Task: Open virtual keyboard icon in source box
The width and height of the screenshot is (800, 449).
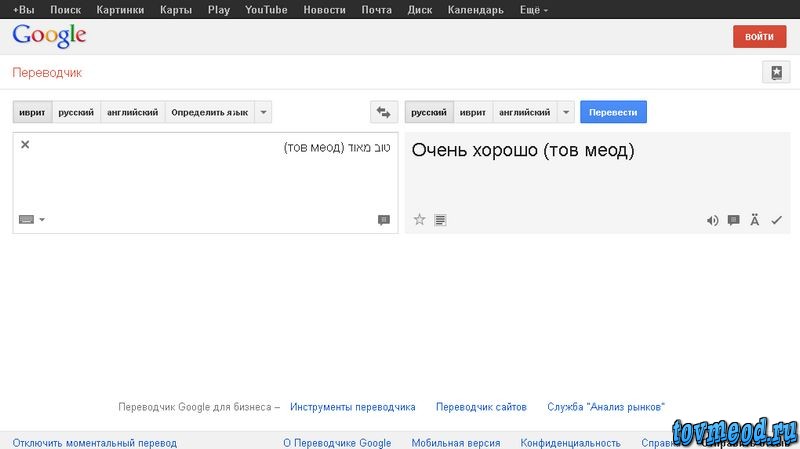Action: pos(26,219)
